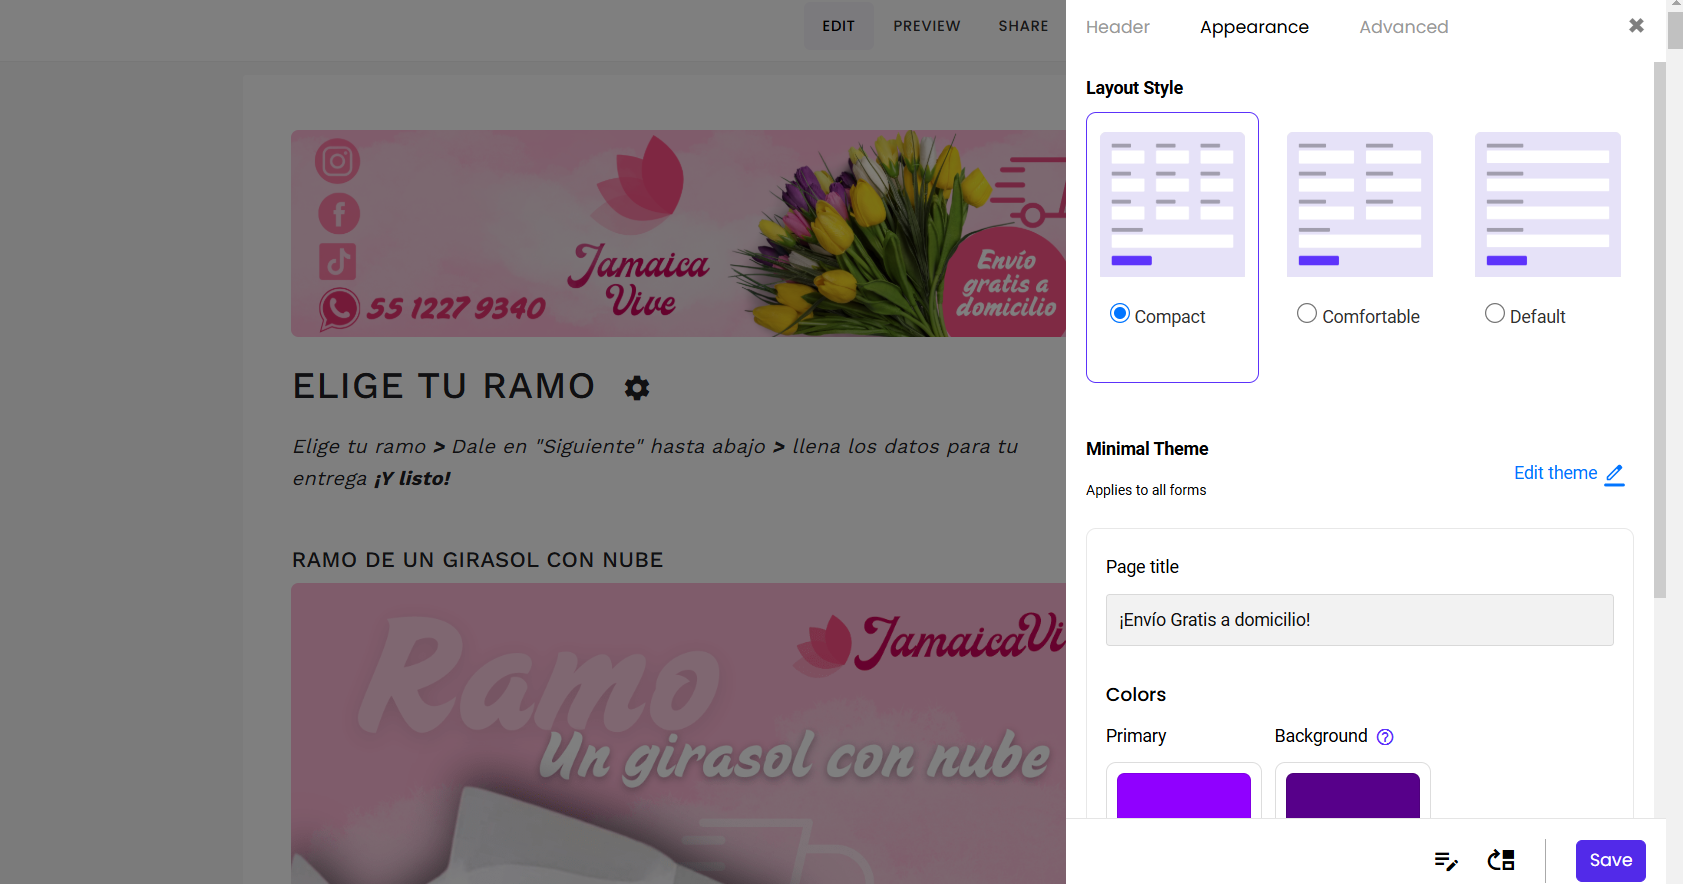Viewport: 1683px width, 884px height.
Task: Open the SHARE tab
Action: pos(1023,26)
